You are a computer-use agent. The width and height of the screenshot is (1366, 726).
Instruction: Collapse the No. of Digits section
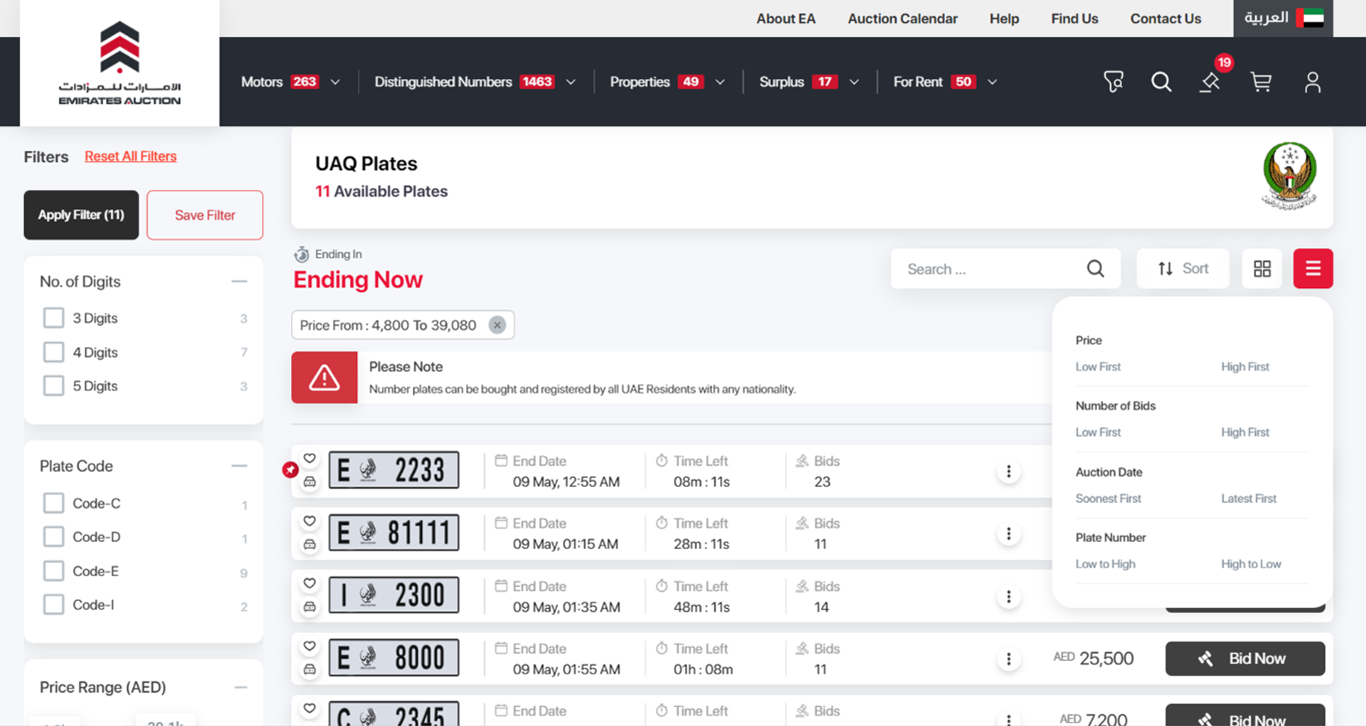[x=239, y=282]
